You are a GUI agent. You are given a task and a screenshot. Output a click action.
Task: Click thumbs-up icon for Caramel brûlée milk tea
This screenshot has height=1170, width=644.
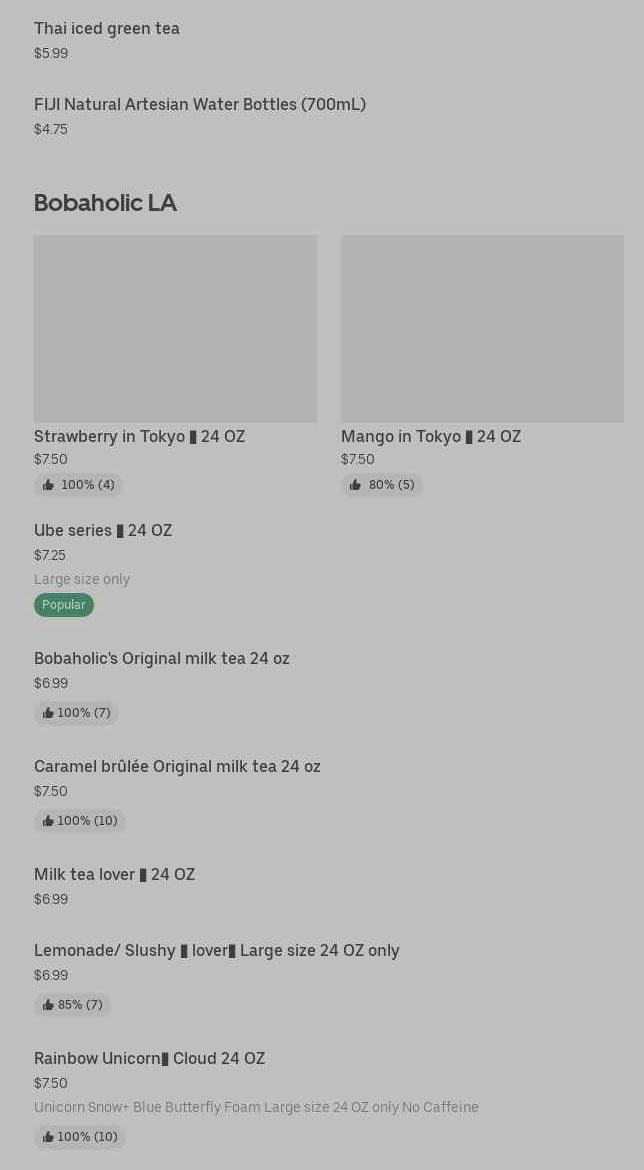pyautogui.click(x=48, y=821)
